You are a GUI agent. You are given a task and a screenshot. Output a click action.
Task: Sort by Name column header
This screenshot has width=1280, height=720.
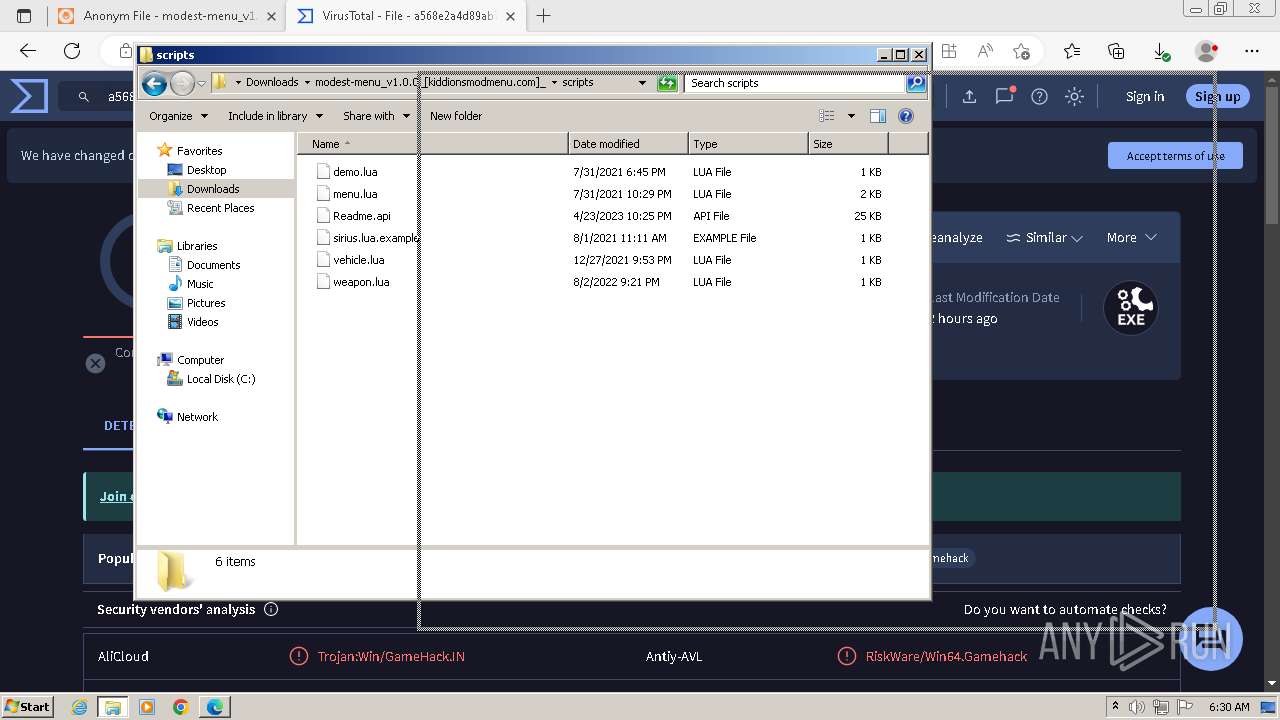[x=432, y=144]
